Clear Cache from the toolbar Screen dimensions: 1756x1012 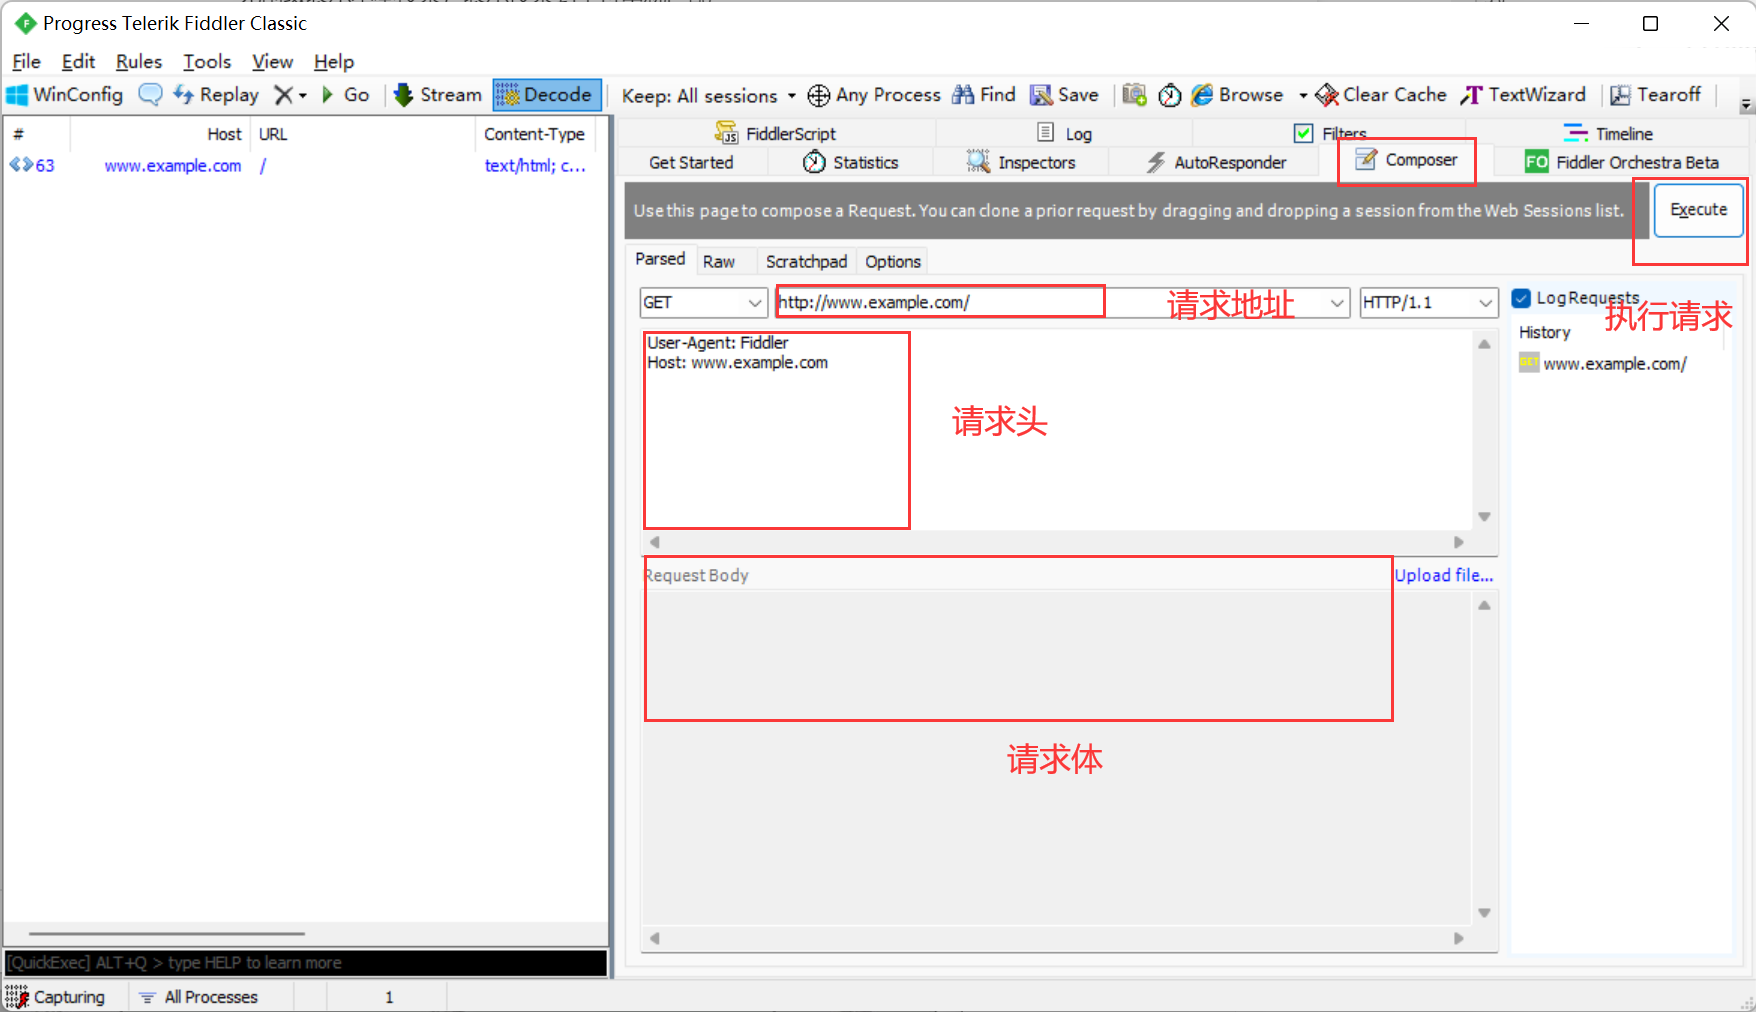point(1381,95)
